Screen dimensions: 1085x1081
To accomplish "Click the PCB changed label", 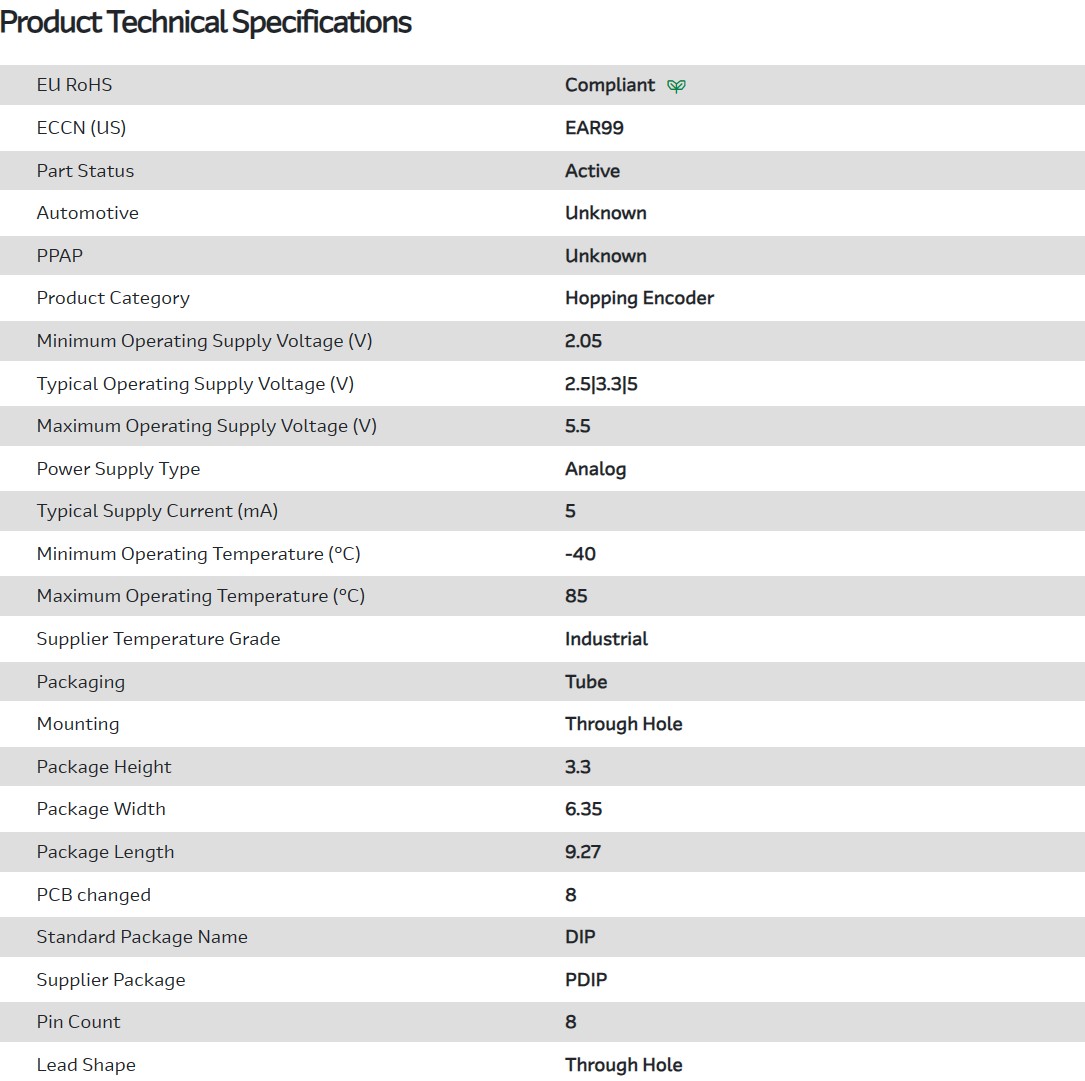I will tap(94, 895).
